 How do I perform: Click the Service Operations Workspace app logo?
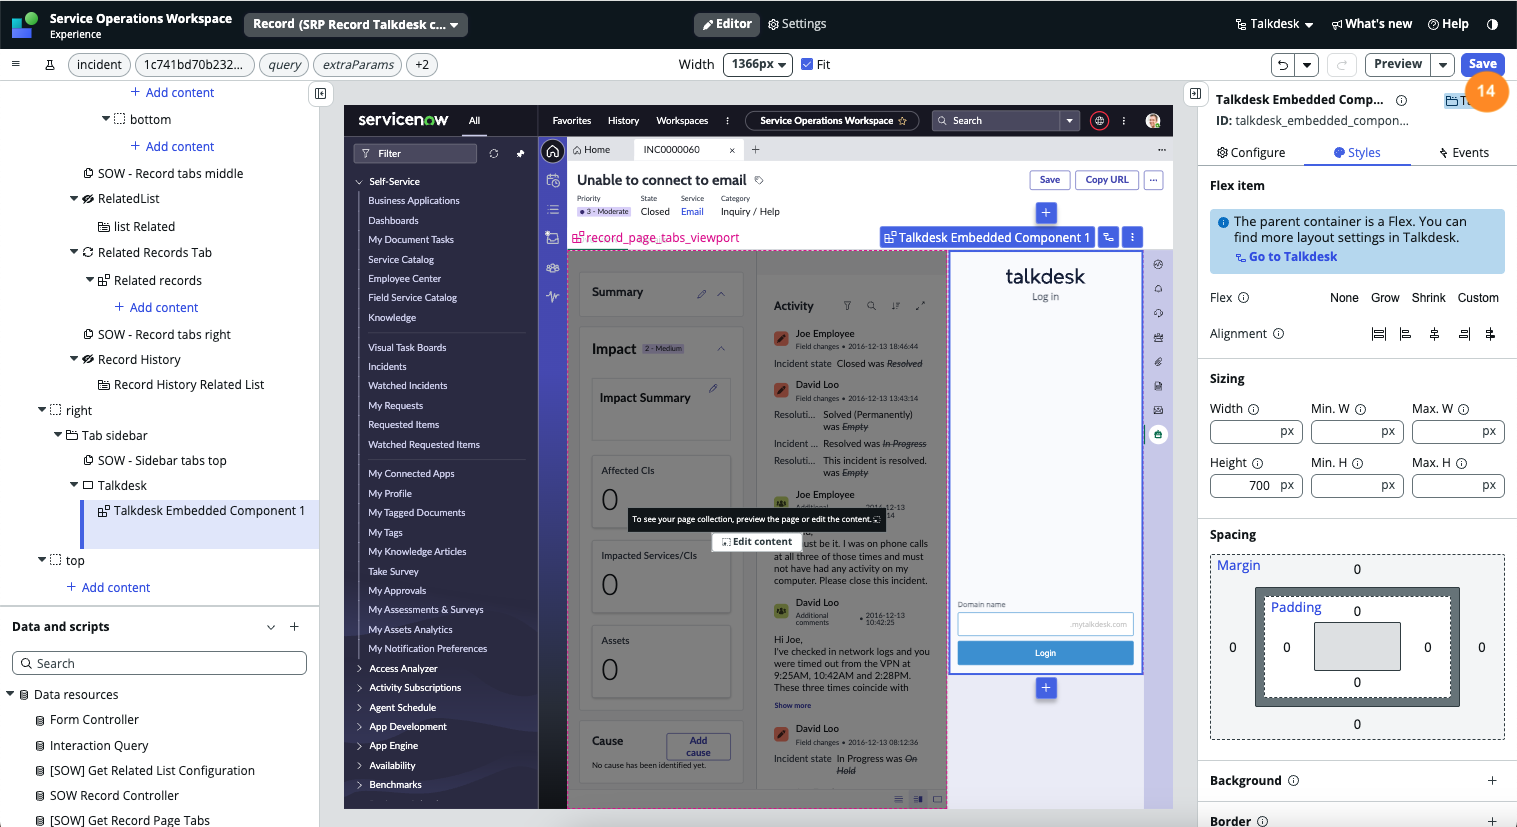tap(25, 25)
